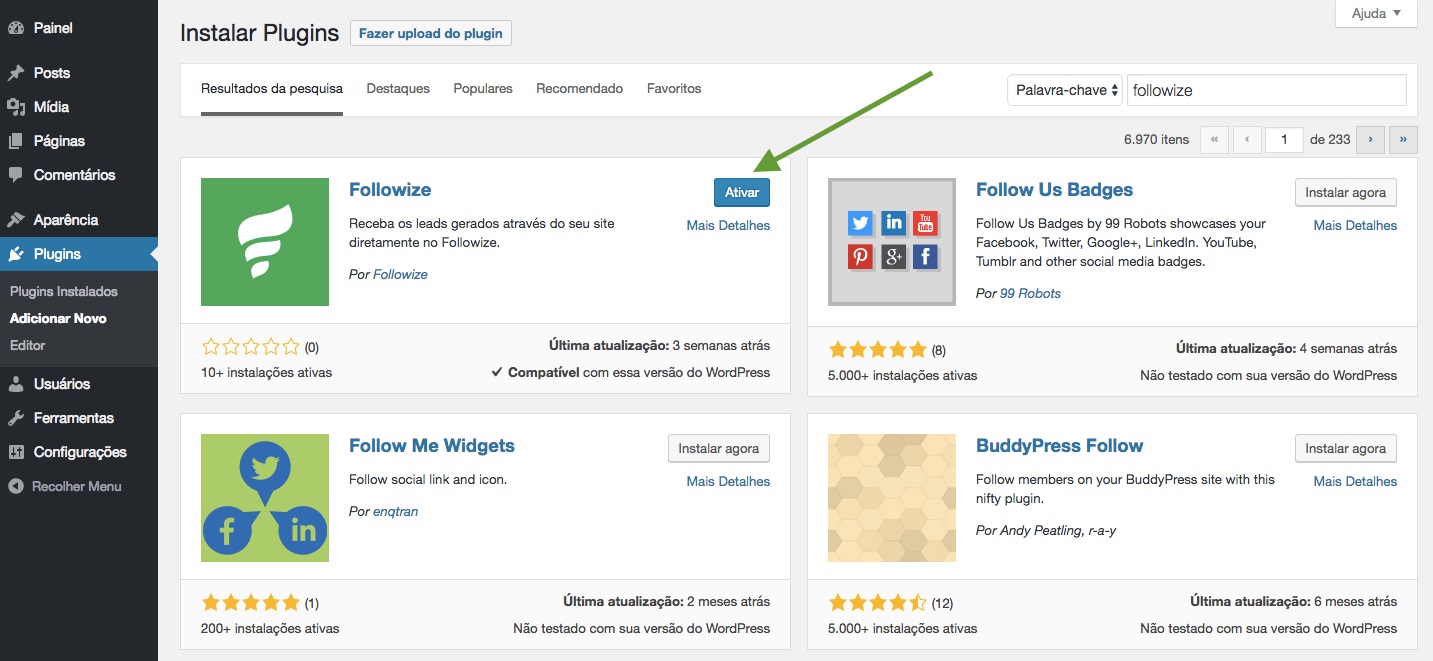Install BuddyPress Follow with Instalar agora

1346,449
